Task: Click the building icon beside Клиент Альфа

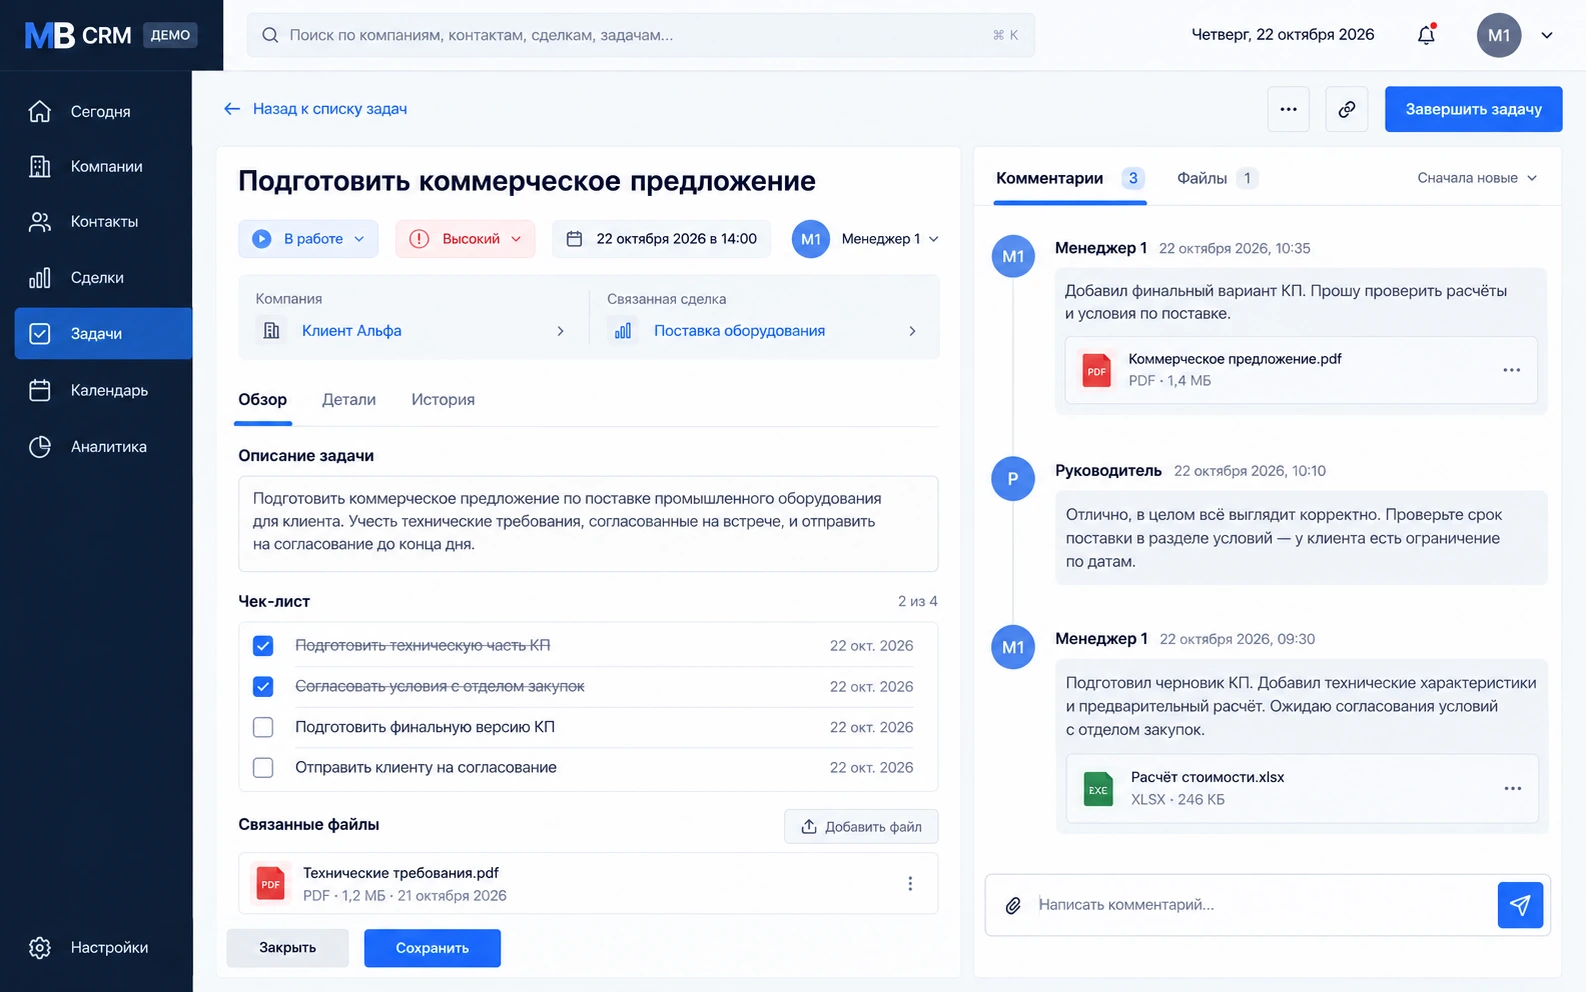Action: [271, 331]
